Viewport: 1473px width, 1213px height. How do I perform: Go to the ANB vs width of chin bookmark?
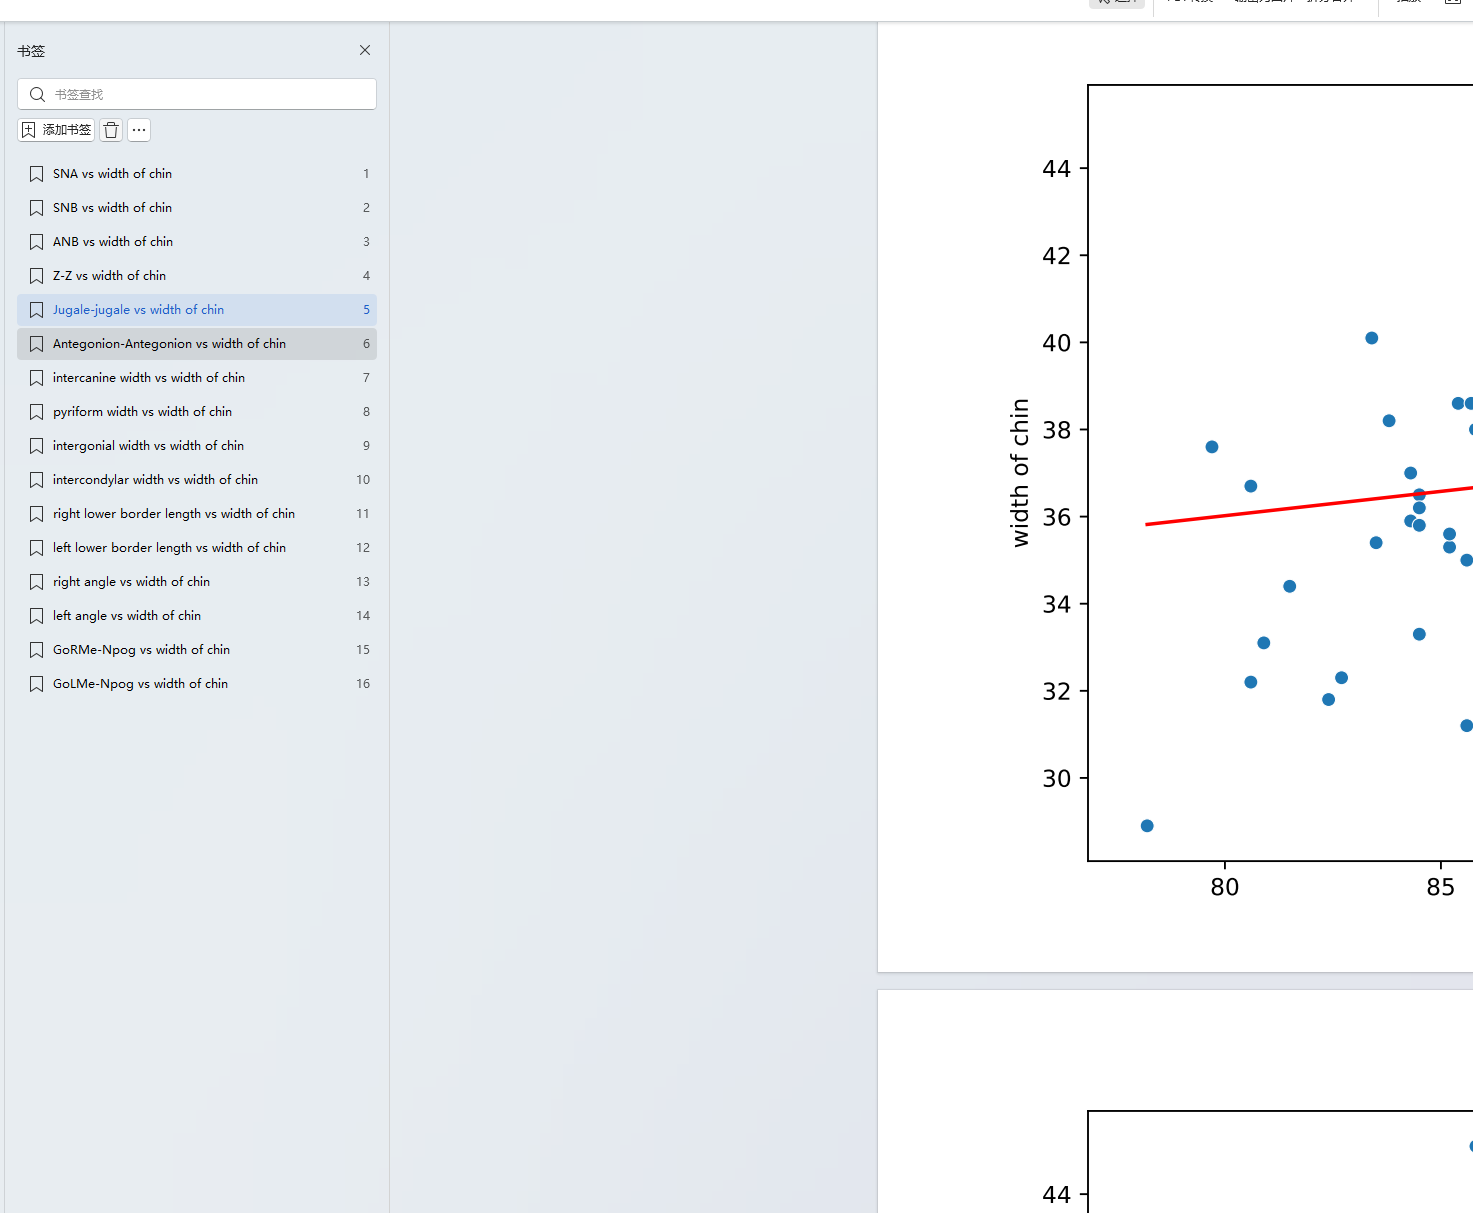[197, 242]
